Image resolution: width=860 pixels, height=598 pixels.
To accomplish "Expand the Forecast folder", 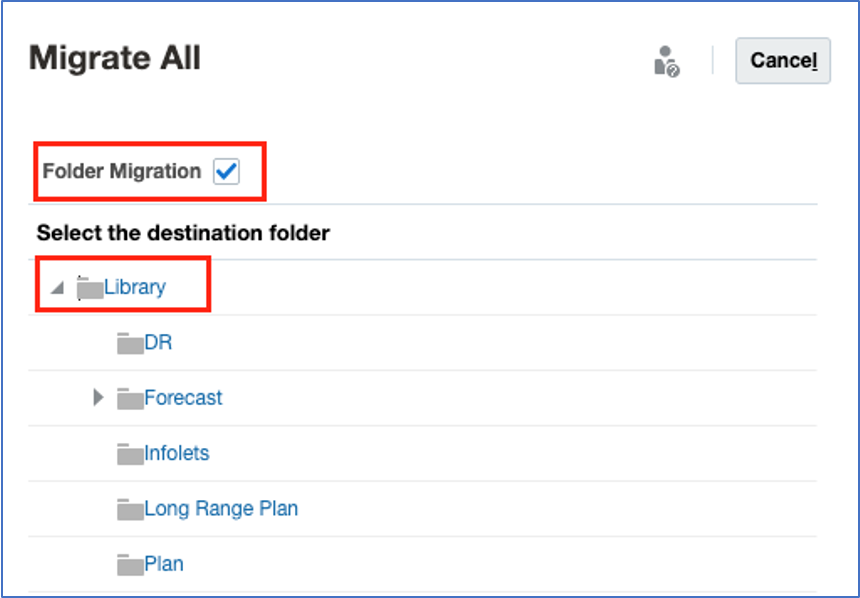I will tap(98, 398).
